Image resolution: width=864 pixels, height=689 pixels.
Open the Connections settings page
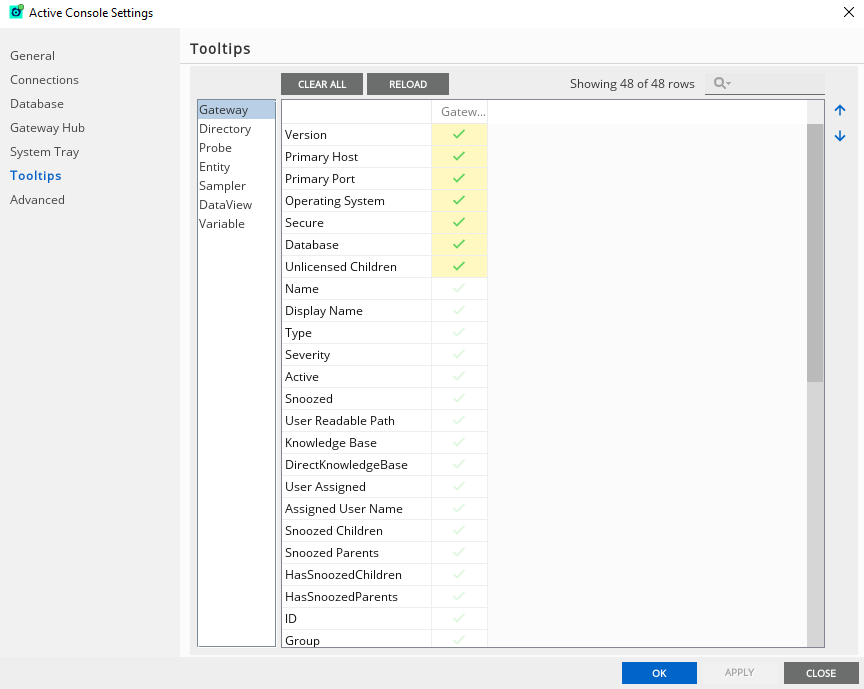(x=44, y=80)
